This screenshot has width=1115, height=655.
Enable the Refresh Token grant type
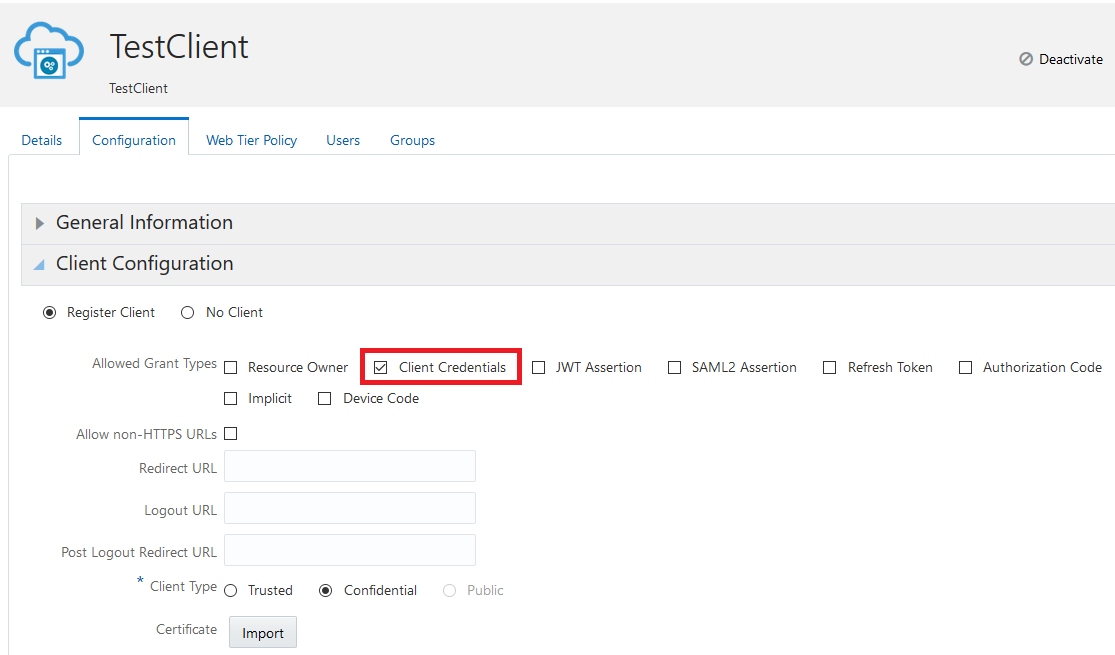[829, 367]
